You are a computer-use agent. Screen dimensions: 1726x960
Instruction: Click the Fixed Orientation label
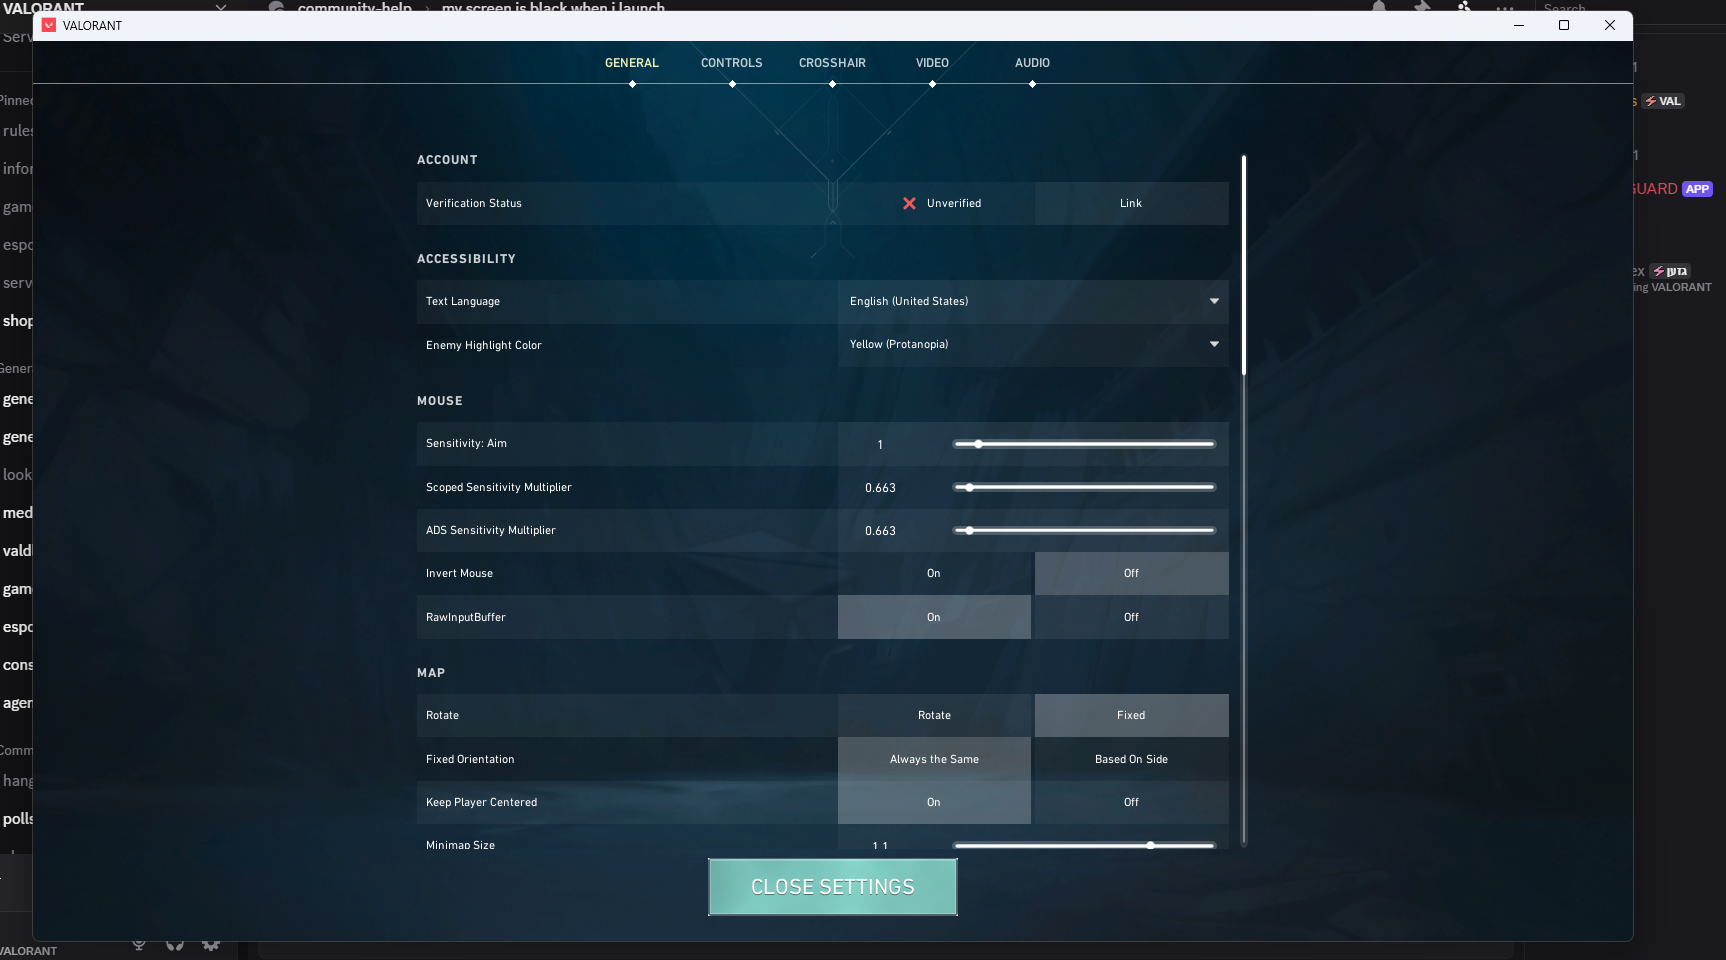(x=470, y=760)
